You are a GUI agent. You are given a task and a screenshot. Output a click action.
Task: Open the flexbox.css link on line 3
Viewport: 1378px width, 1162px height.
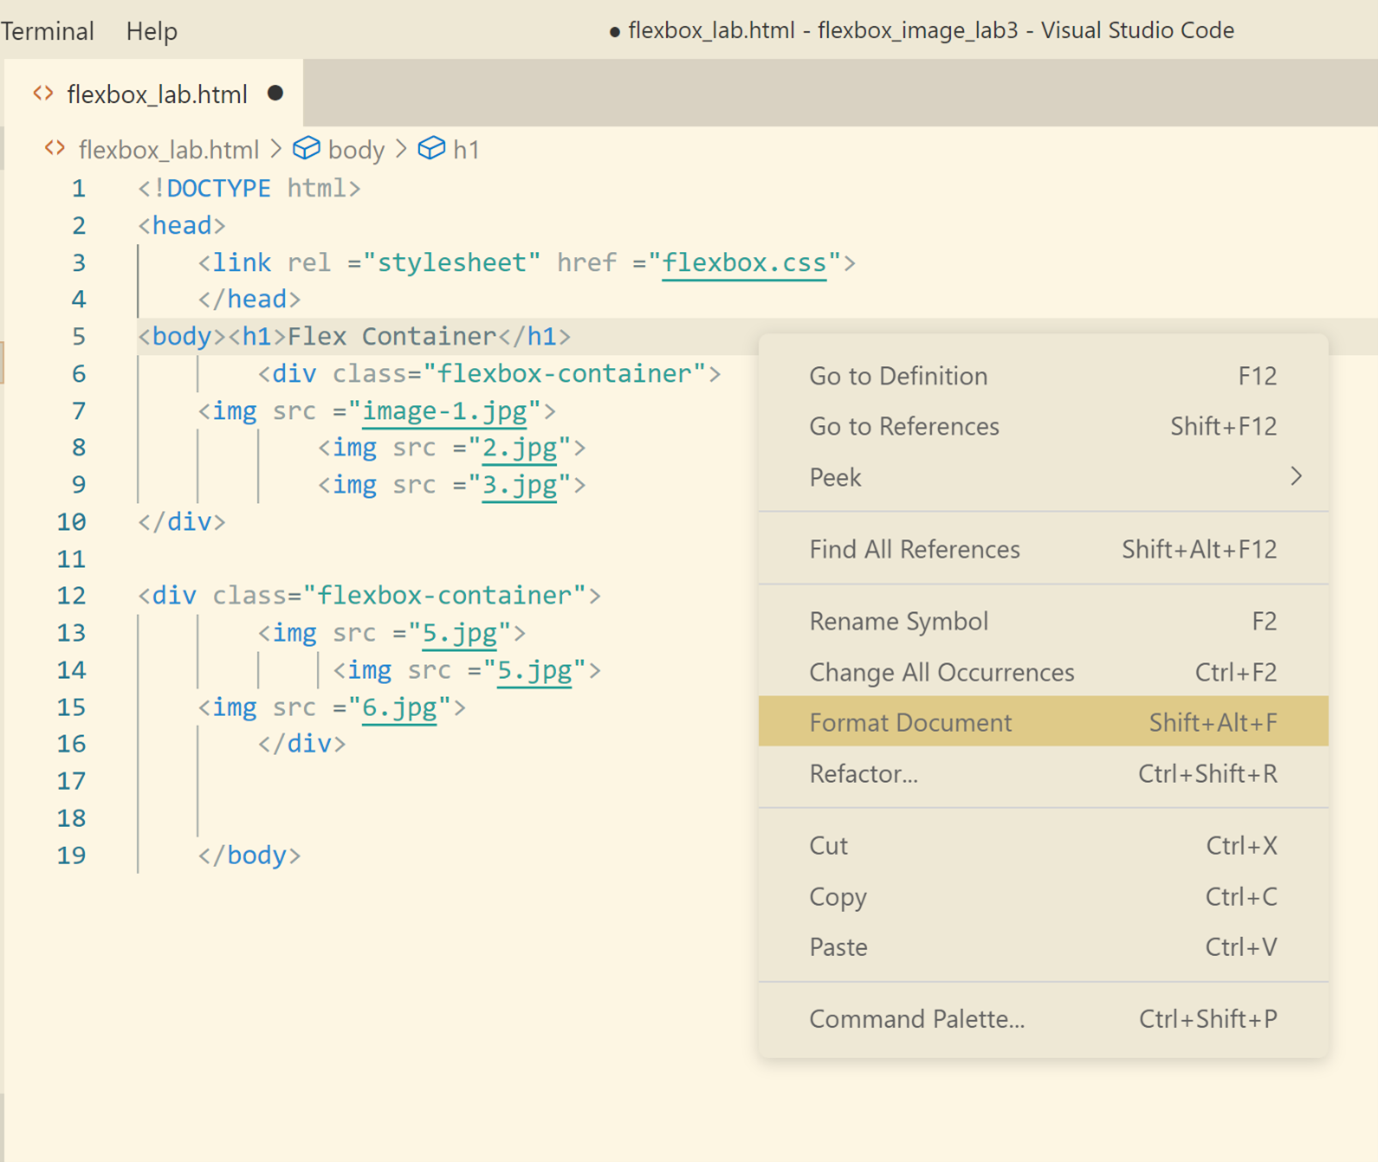[744, 263]
